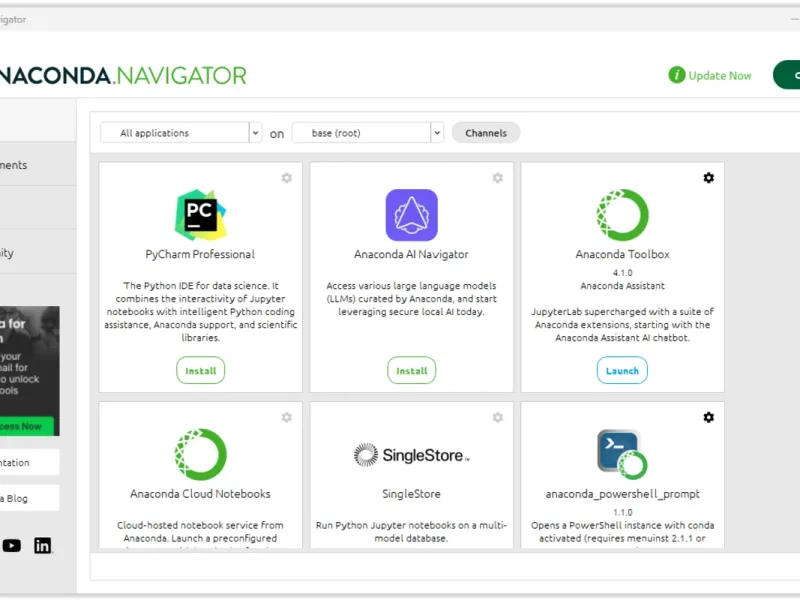
Task: Click the Anaconda AI Navigator logo icon
Action: (x=411, y=215)
